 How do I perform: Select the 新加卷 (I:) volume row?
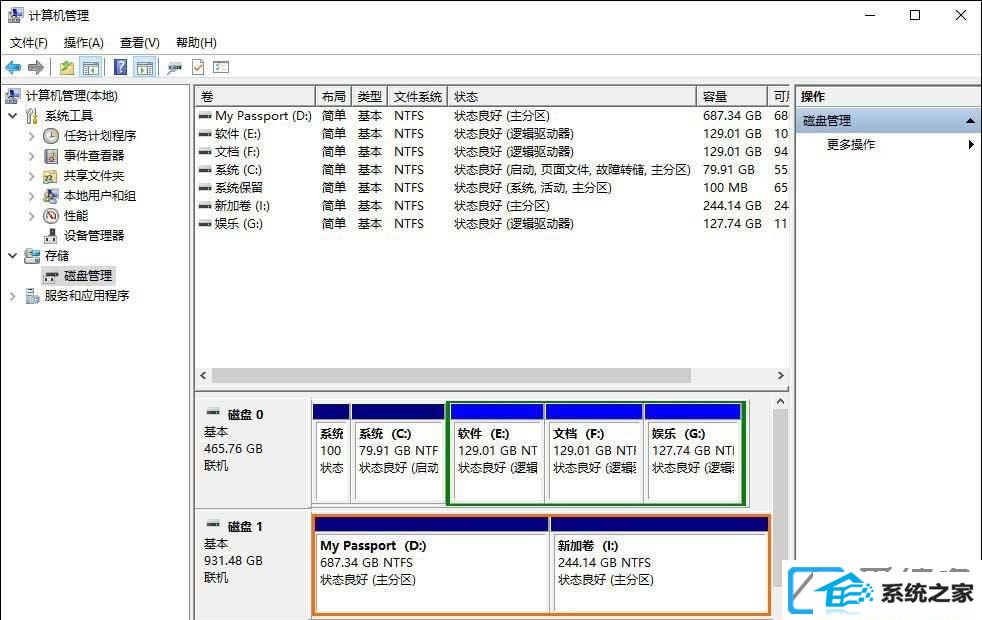(x=492, y=206)
